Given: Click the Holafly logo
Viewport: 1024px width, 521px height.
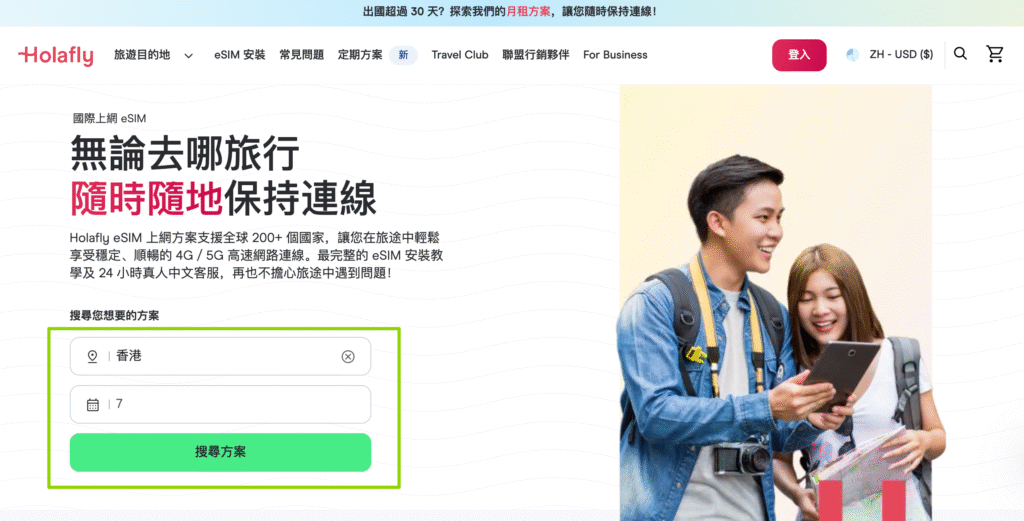Looking at the screenshot, I should [x=56, y=55].
